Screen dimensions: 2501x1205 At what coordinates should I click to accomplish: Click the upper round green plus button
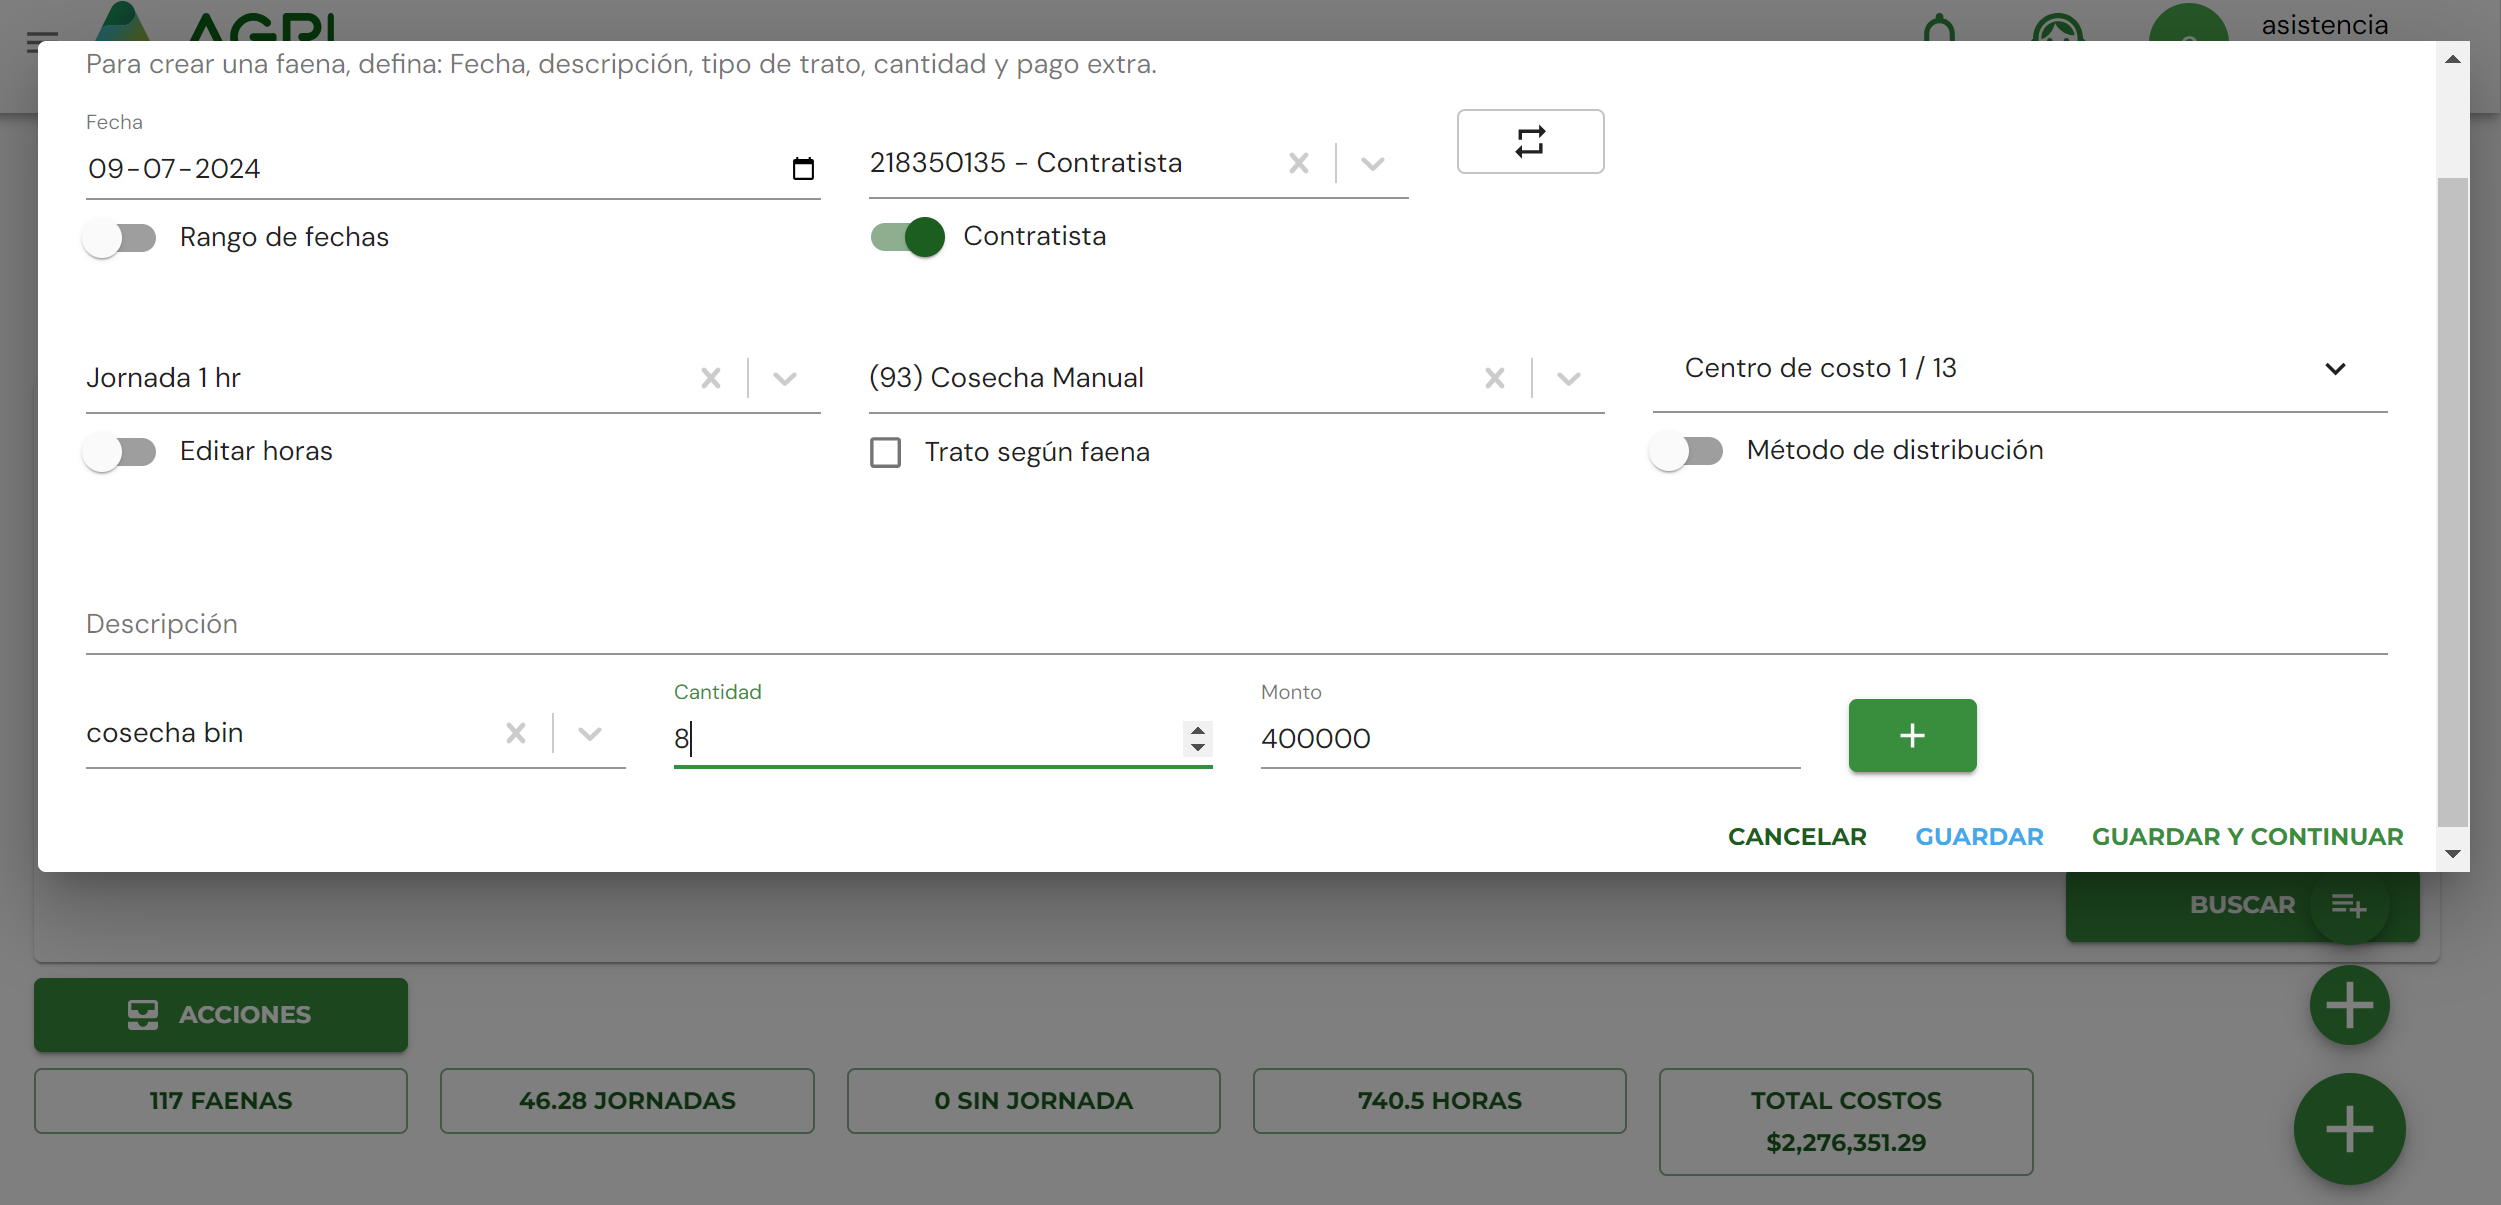(x=2349, y=1005)
